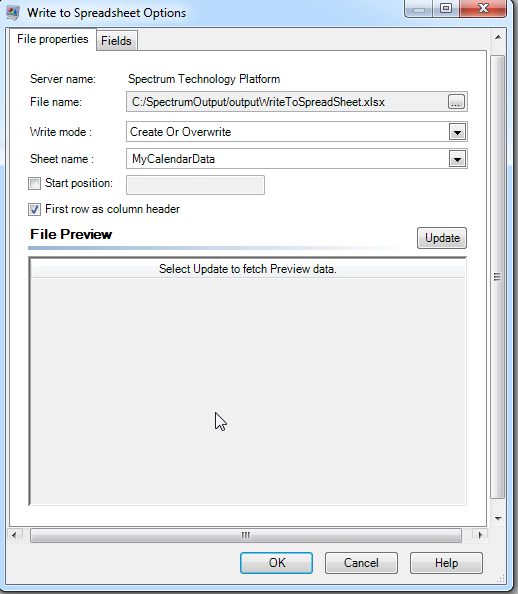Click the application icon in title bar
Screen dimensions: 518x594
coord(13,13)
